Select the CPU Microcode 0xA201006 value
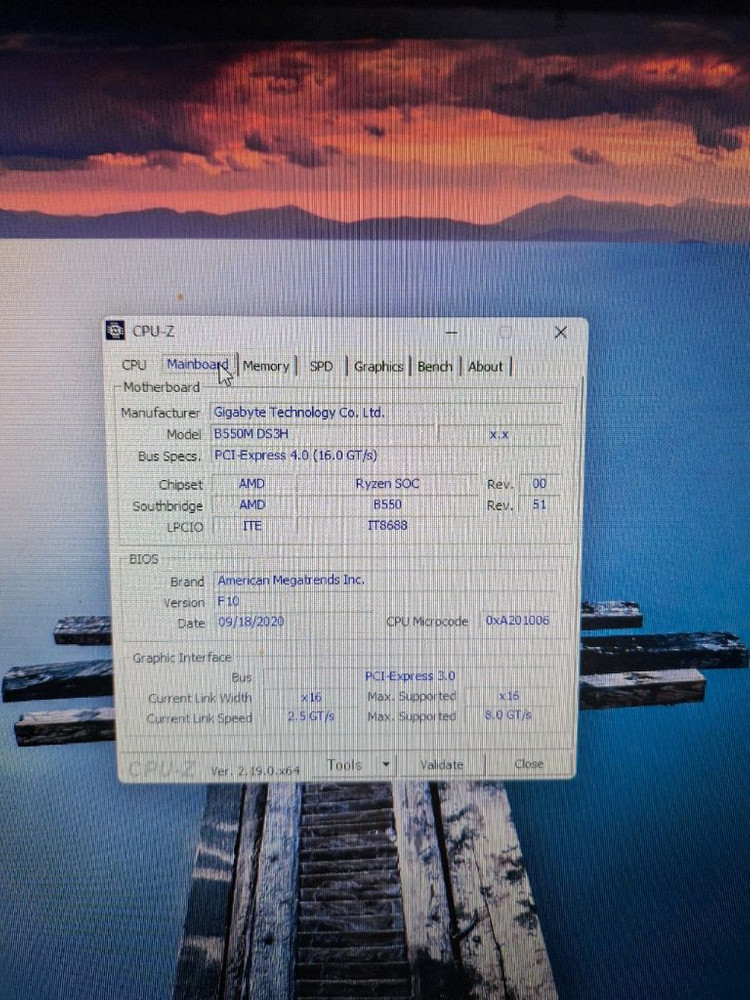The height and width of the screenshot is (1000, 750). click(518, 621)
